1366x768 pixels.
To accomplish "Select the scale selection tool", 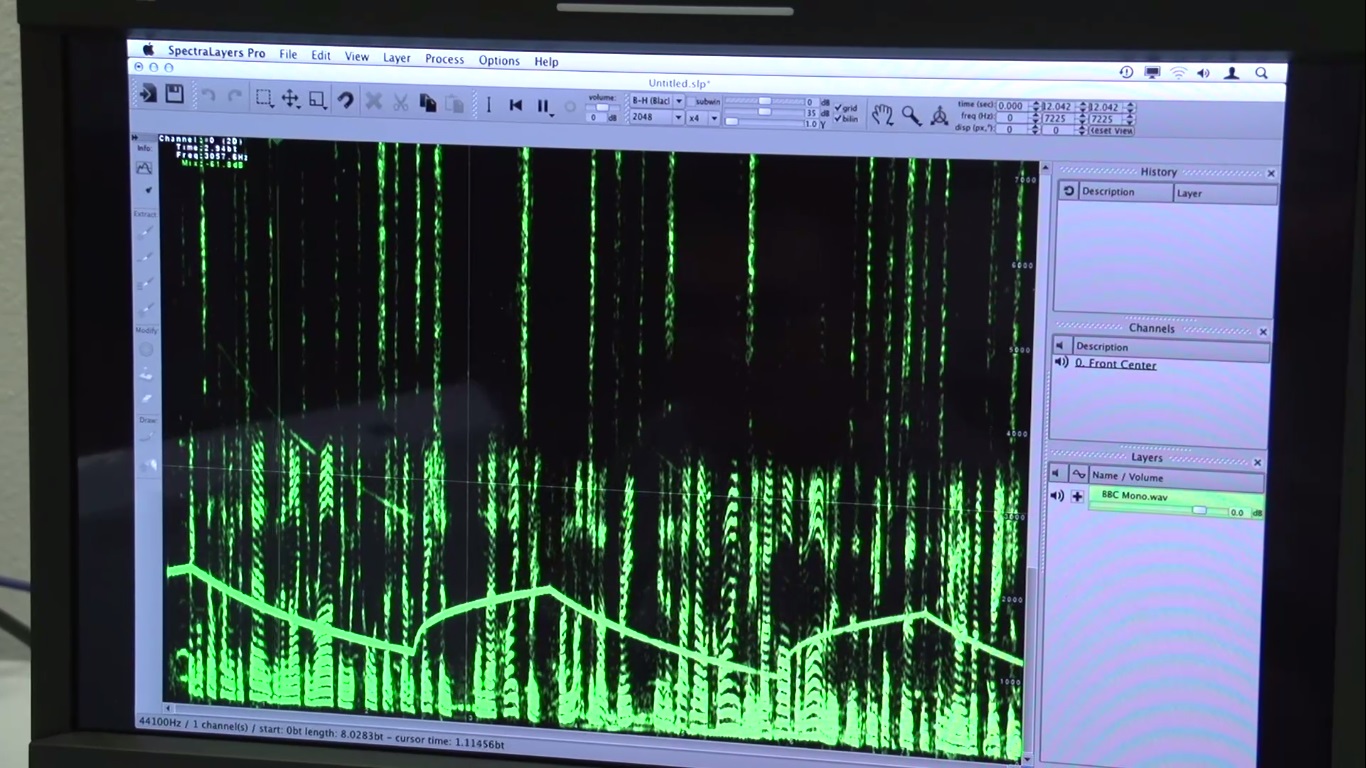I will click(317, 99).
